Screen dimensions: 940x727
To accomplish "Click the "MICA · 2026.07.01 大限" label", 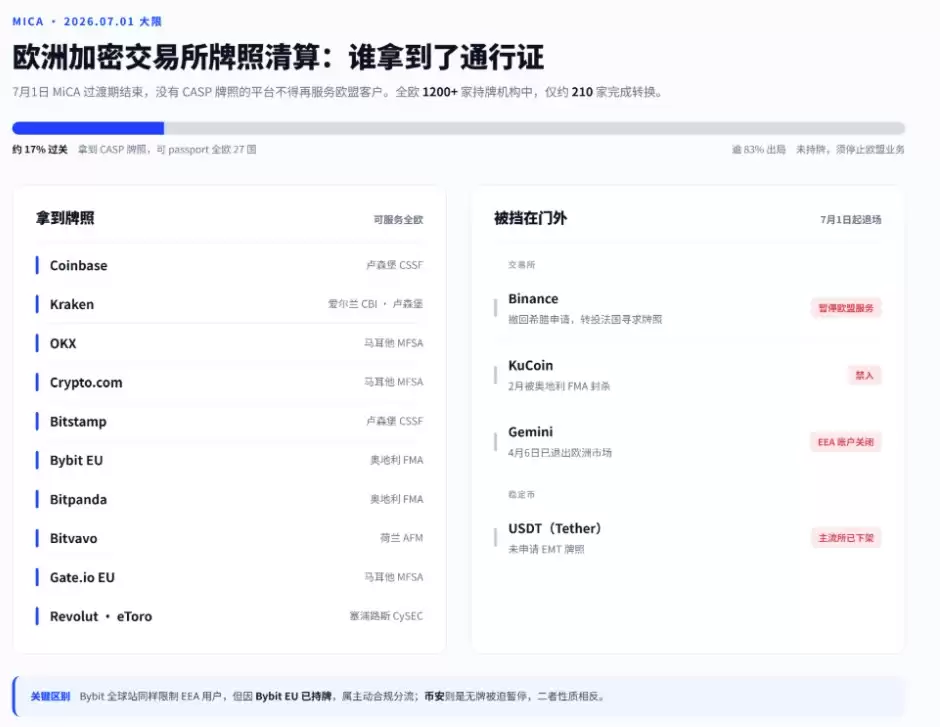I will coord(87,22).
